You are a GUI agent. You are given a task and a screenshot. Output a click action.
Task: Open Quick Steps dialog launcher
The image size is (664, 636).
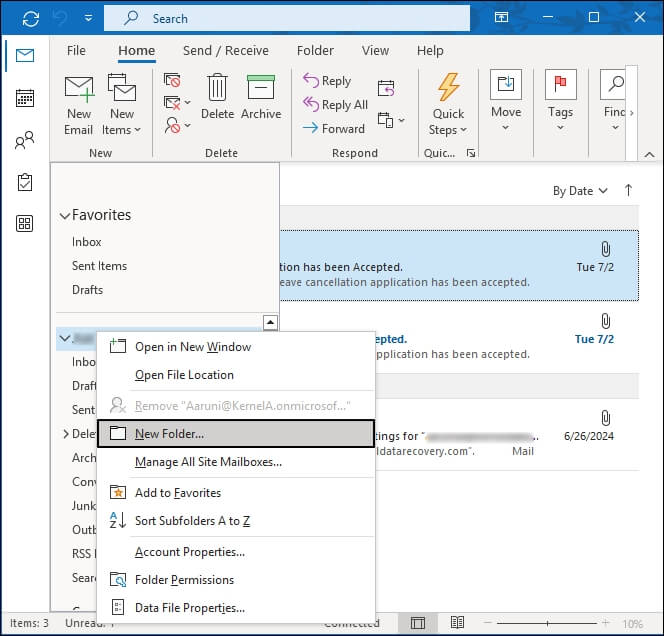point(471,153)
